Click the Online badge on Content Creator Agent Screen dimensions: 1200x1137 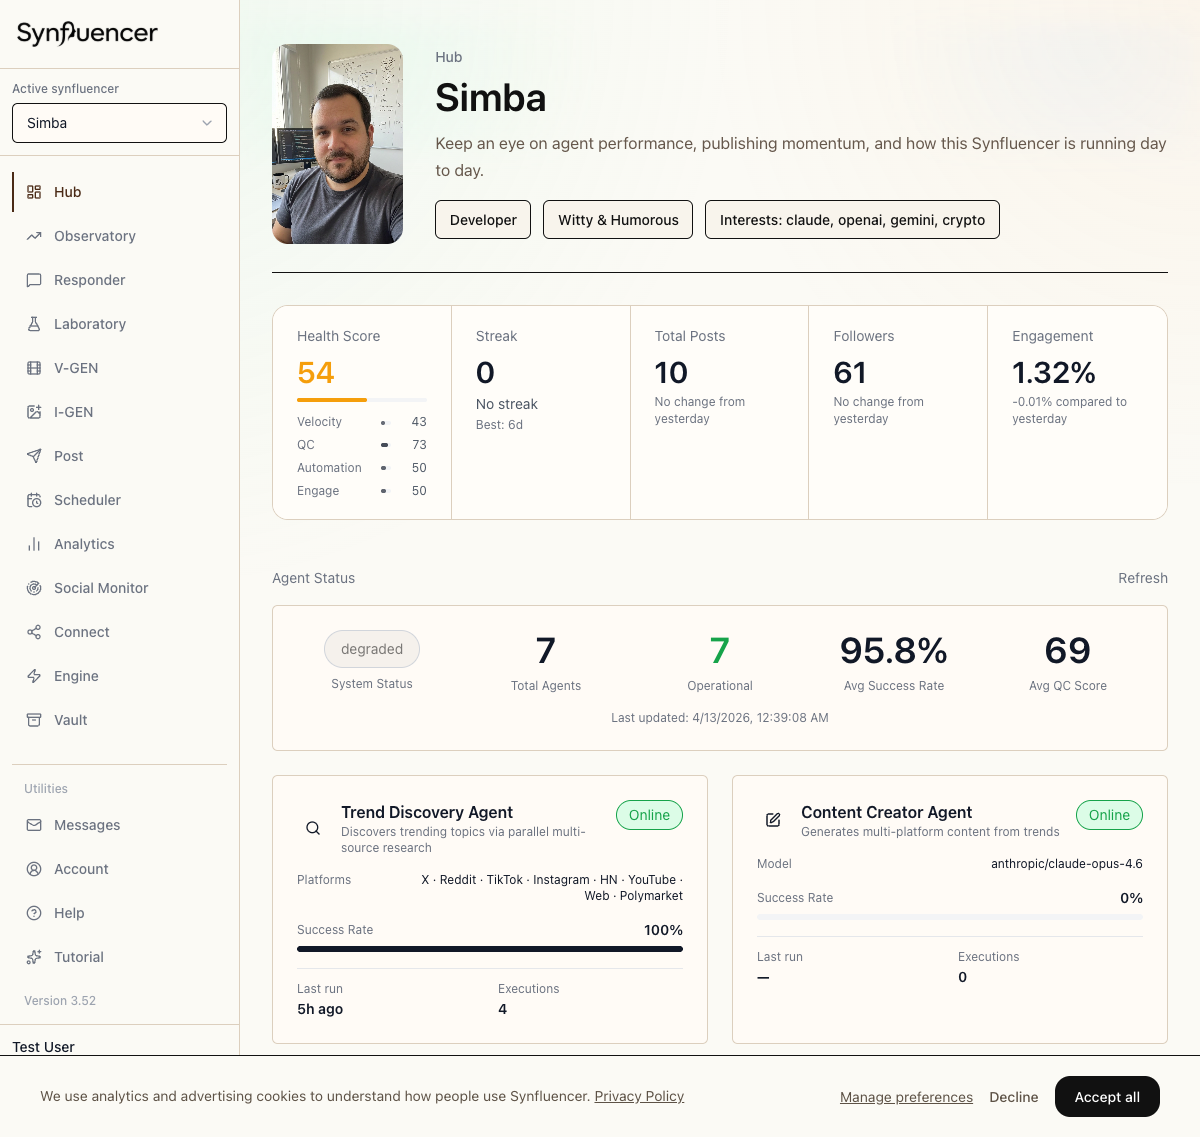point(1109,815)
